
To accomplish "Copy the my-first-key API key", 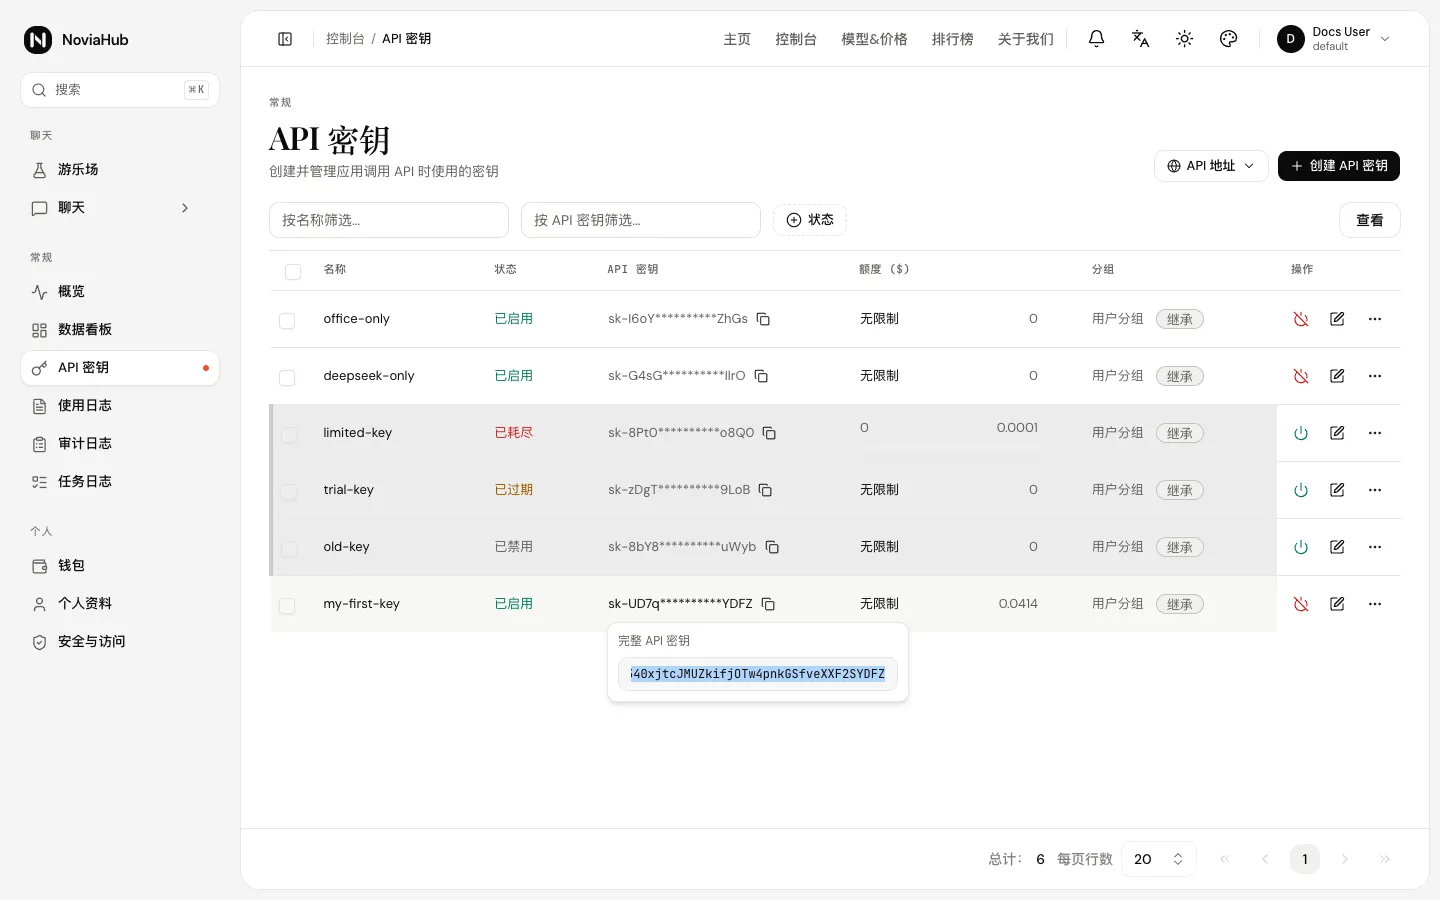I will tap(768, 604).
